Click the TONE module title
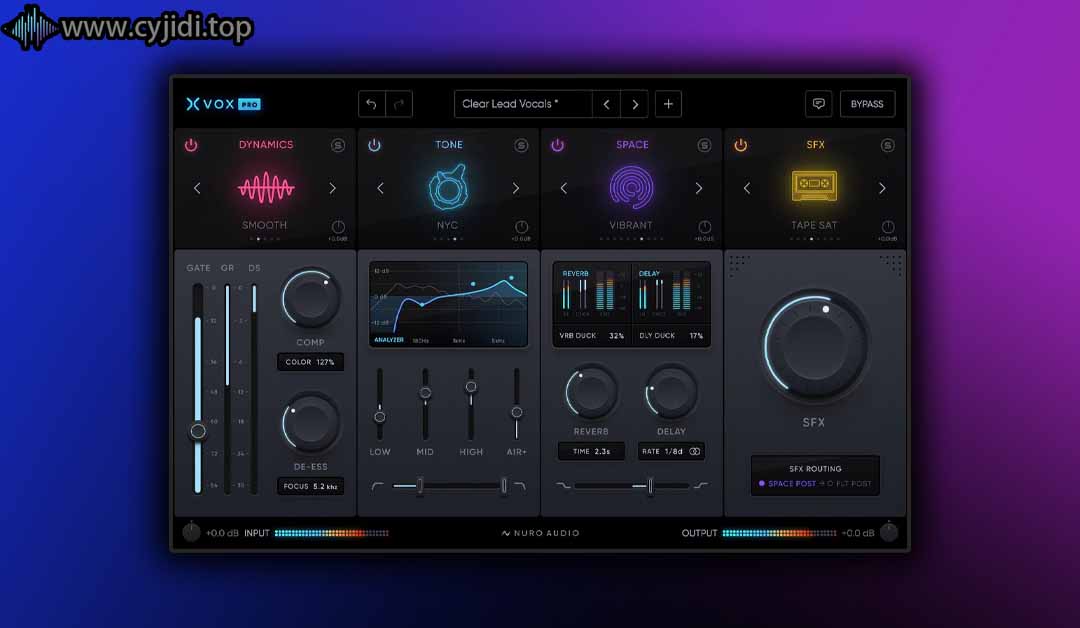 tap(449, 145)
